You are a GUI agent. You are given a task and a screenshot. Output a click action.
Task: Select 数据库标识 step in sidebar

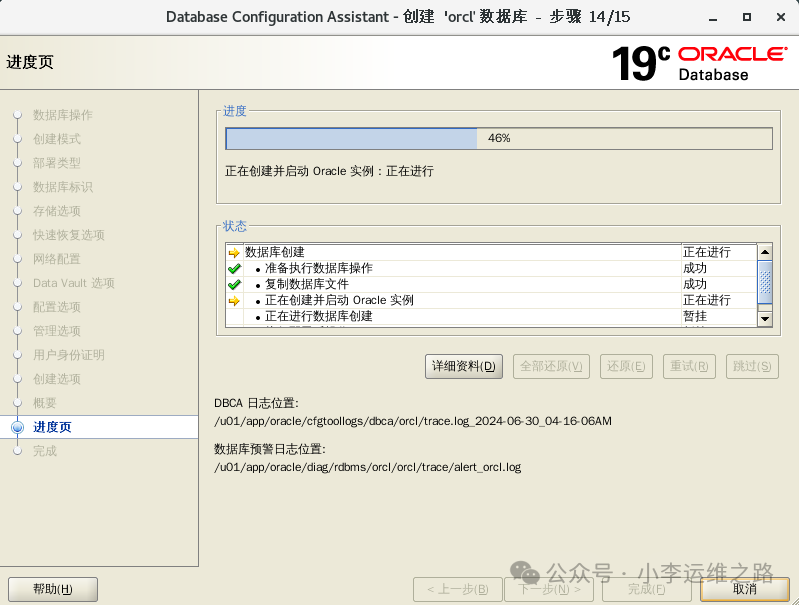coord(63,187)
